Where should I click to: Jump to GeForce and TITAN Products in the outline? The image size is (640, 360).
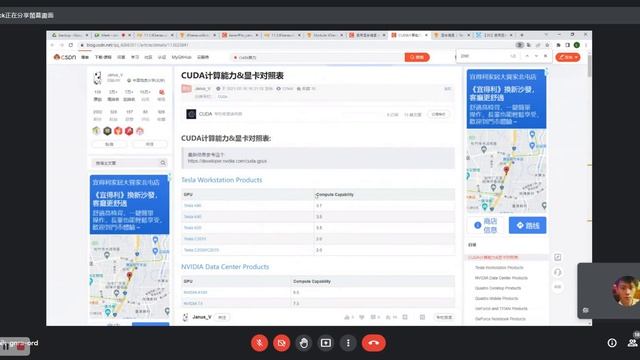(501, 309)
